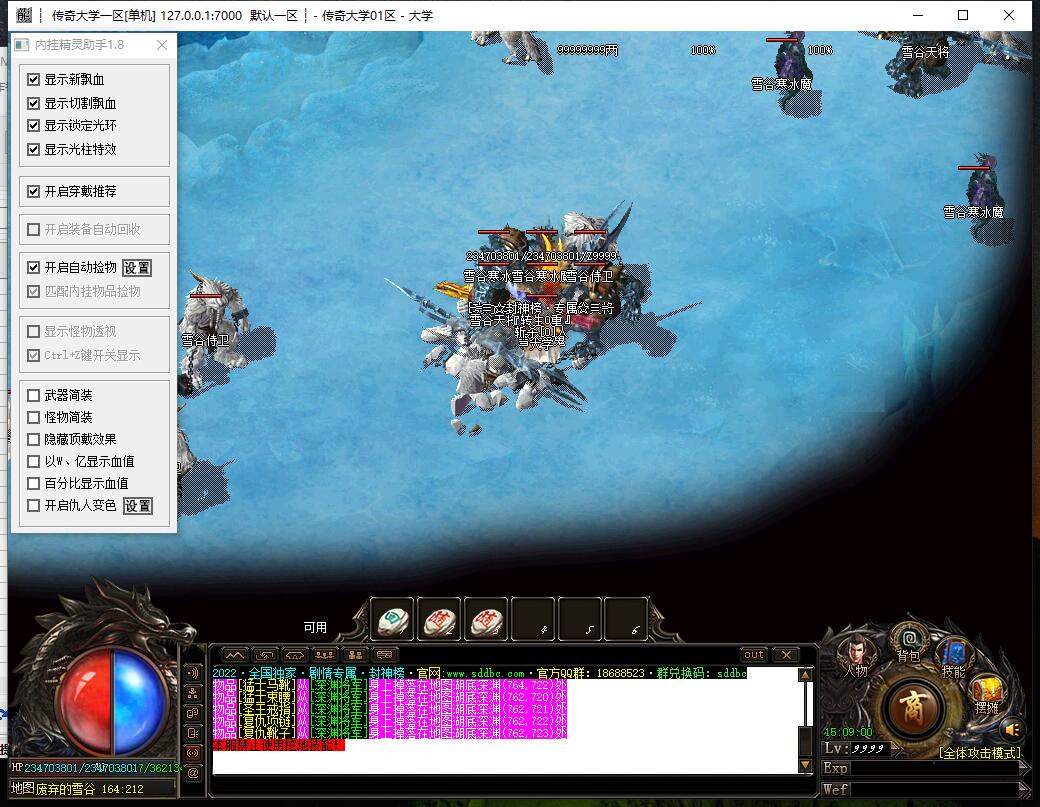1040x807 pixels.
Task: Open the 摆摊 stall treasure chest icon
Action: (988, 695)
